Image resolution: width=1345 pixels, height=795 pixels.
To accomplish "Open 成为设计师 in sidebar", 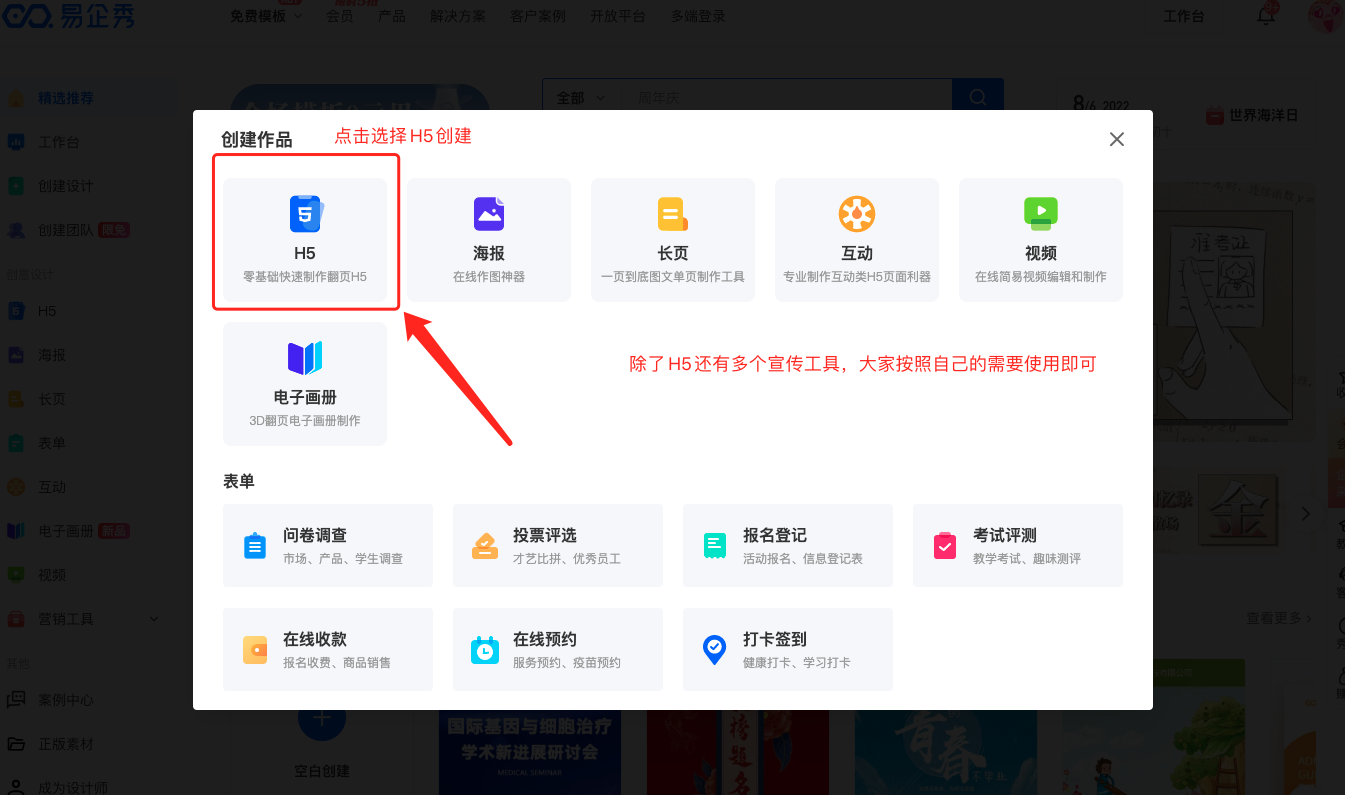I will tap(72, 787).
